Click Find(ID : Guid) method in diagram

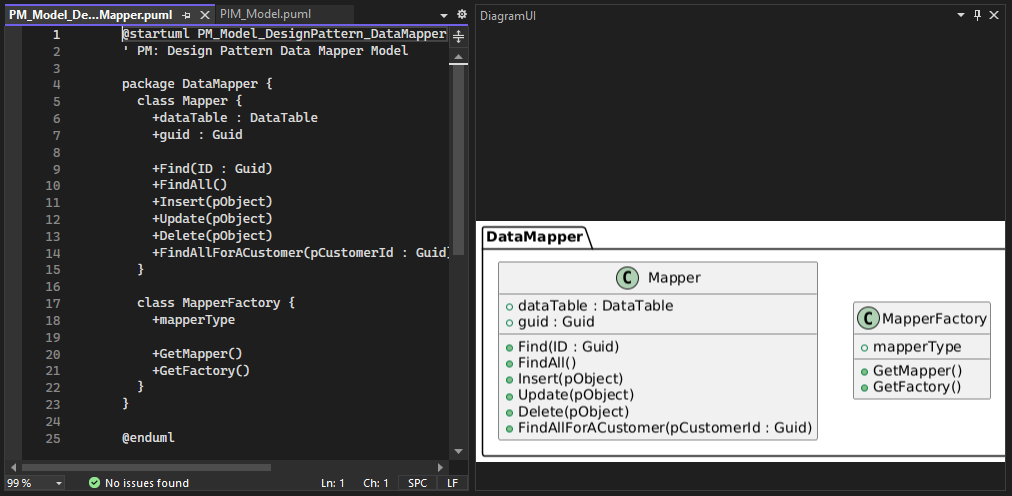point(569,347)
